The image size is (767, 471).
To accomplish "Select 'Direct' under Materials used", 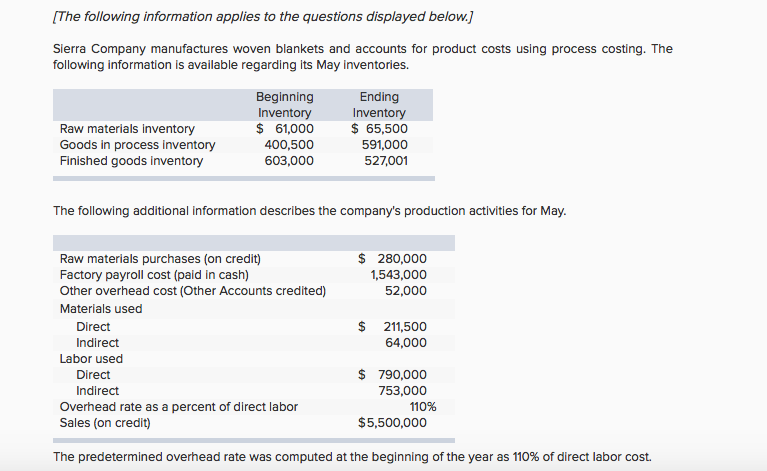I will pyautogui.click(x=93, y=327).
